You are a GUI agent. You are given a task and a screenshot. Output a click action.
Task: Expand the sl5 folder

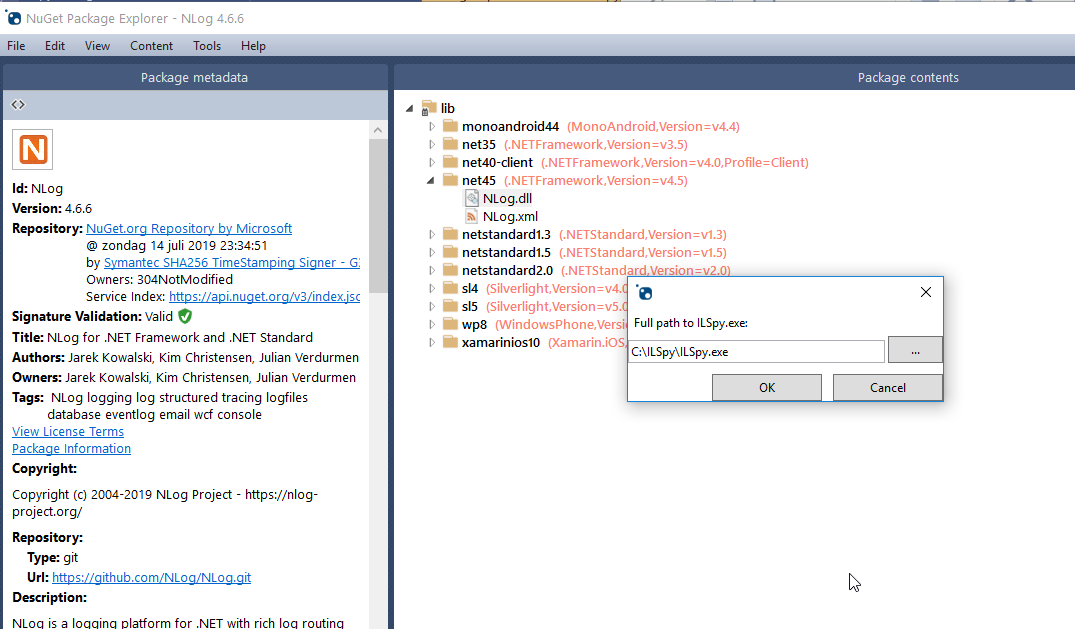[x=431, y=306]
